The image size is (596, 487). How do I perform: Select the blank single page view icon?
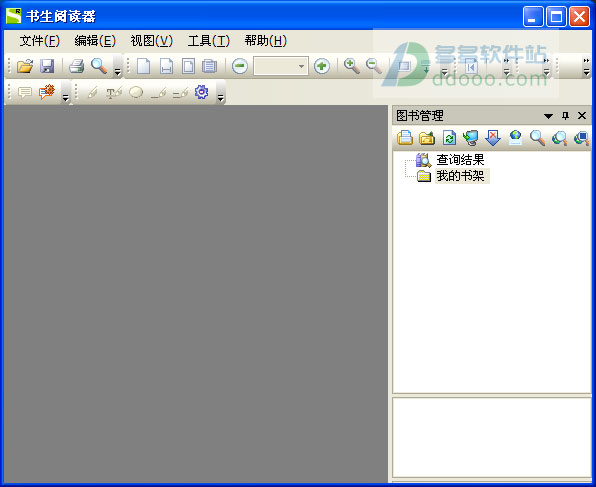(143, 66)
